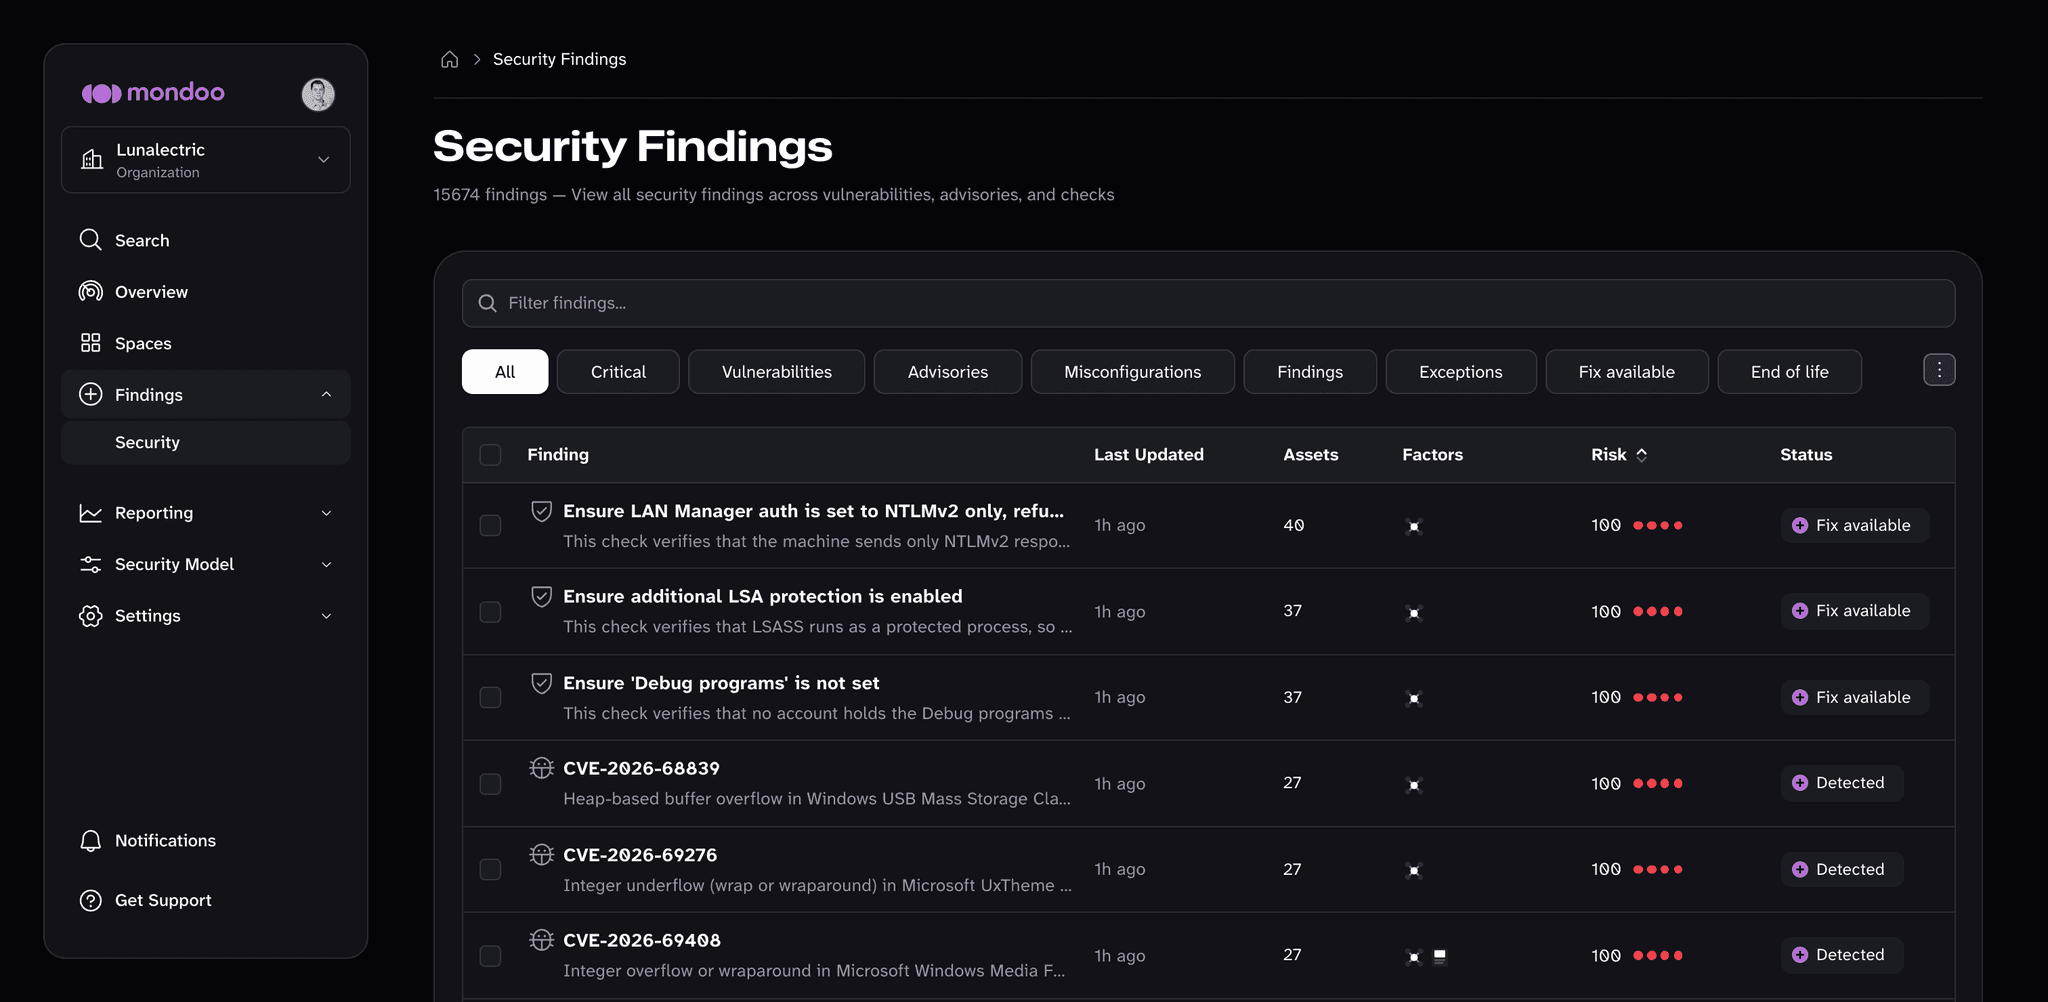
Task: Click the factor icon in the LAN Manager row
Action: click(x=1414, y=526)
